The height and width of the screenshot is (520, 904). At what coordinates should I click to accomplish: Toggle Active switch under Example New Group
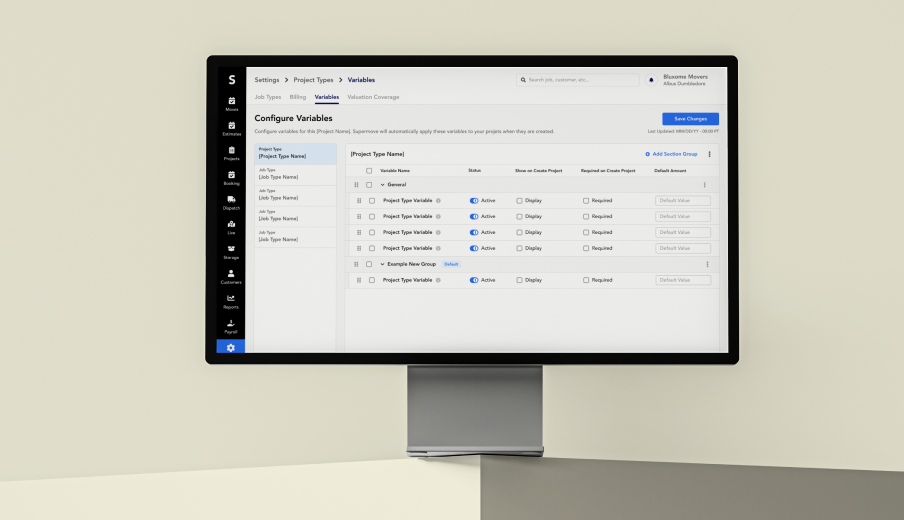[x=474, y=280]
